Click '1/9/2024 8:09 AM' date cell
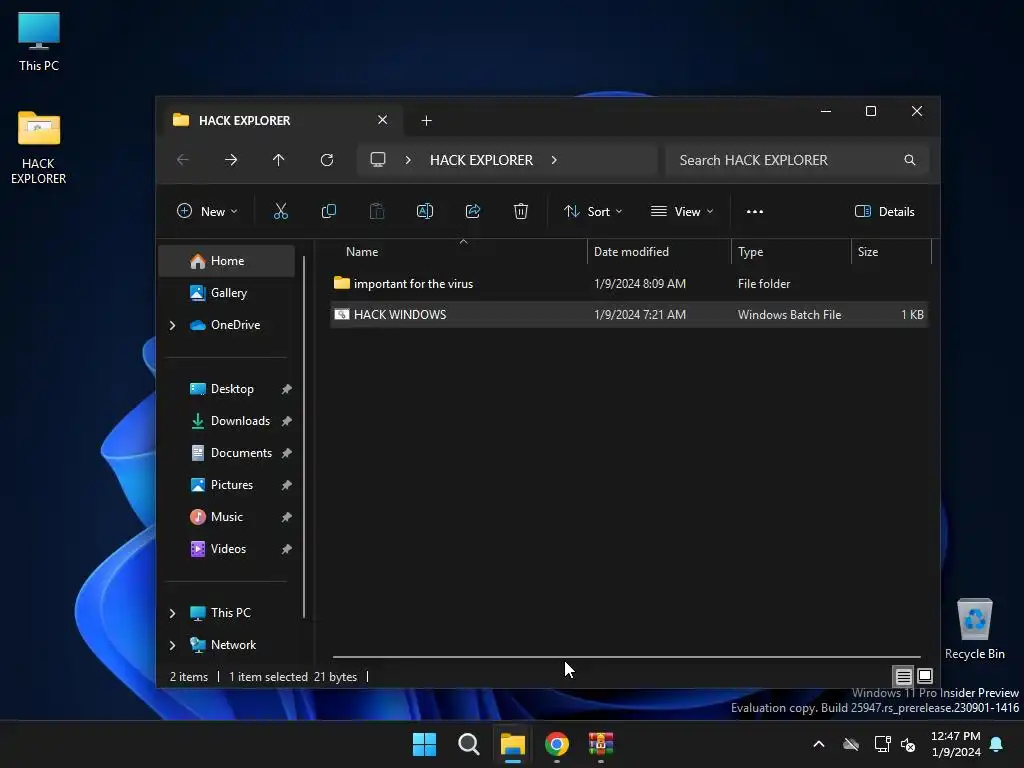The image size is (1024, 768). coord(640,283)
